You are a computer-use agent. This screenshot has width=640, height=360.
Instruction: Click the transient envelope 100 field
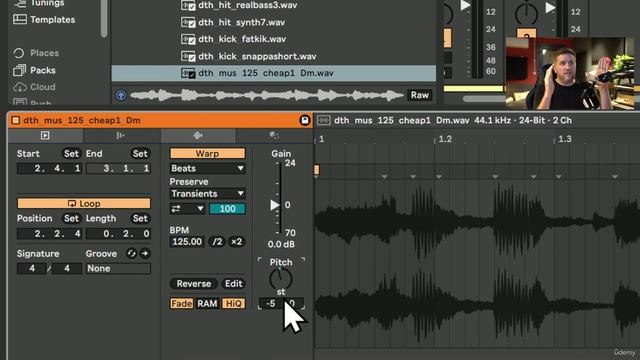(x=227, y=209)
